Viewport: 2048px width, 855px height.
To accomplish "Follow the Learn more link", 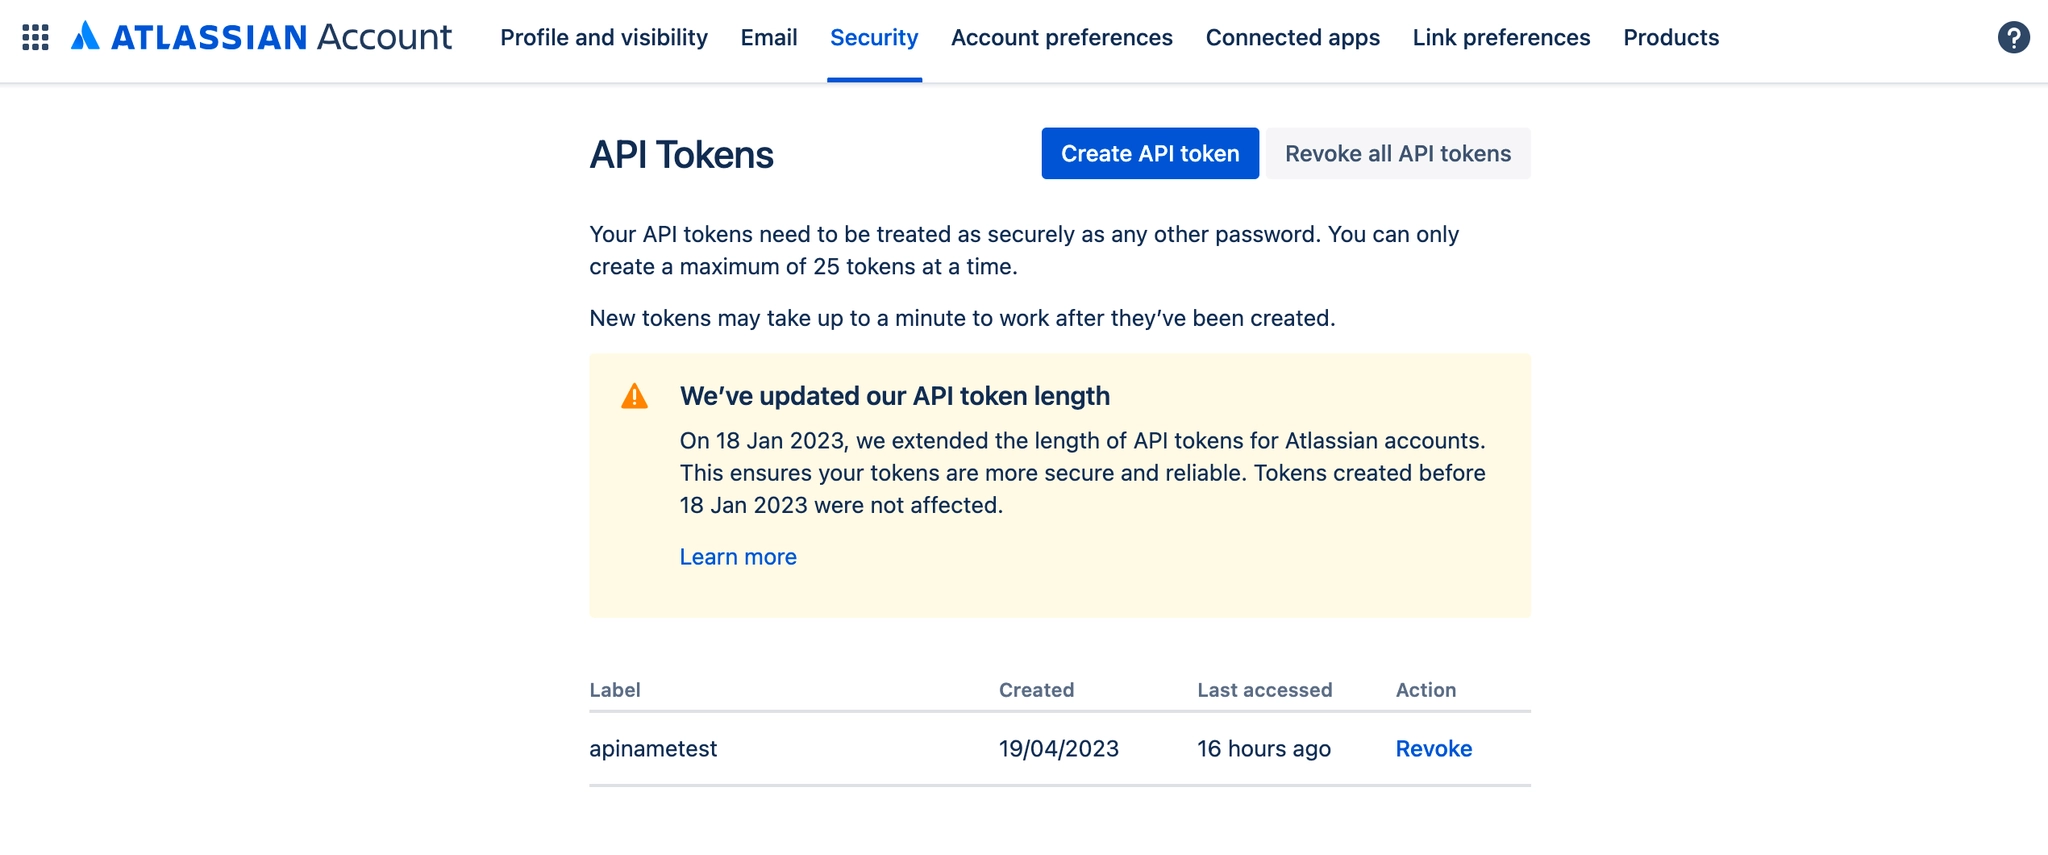I will pos(737,557).
